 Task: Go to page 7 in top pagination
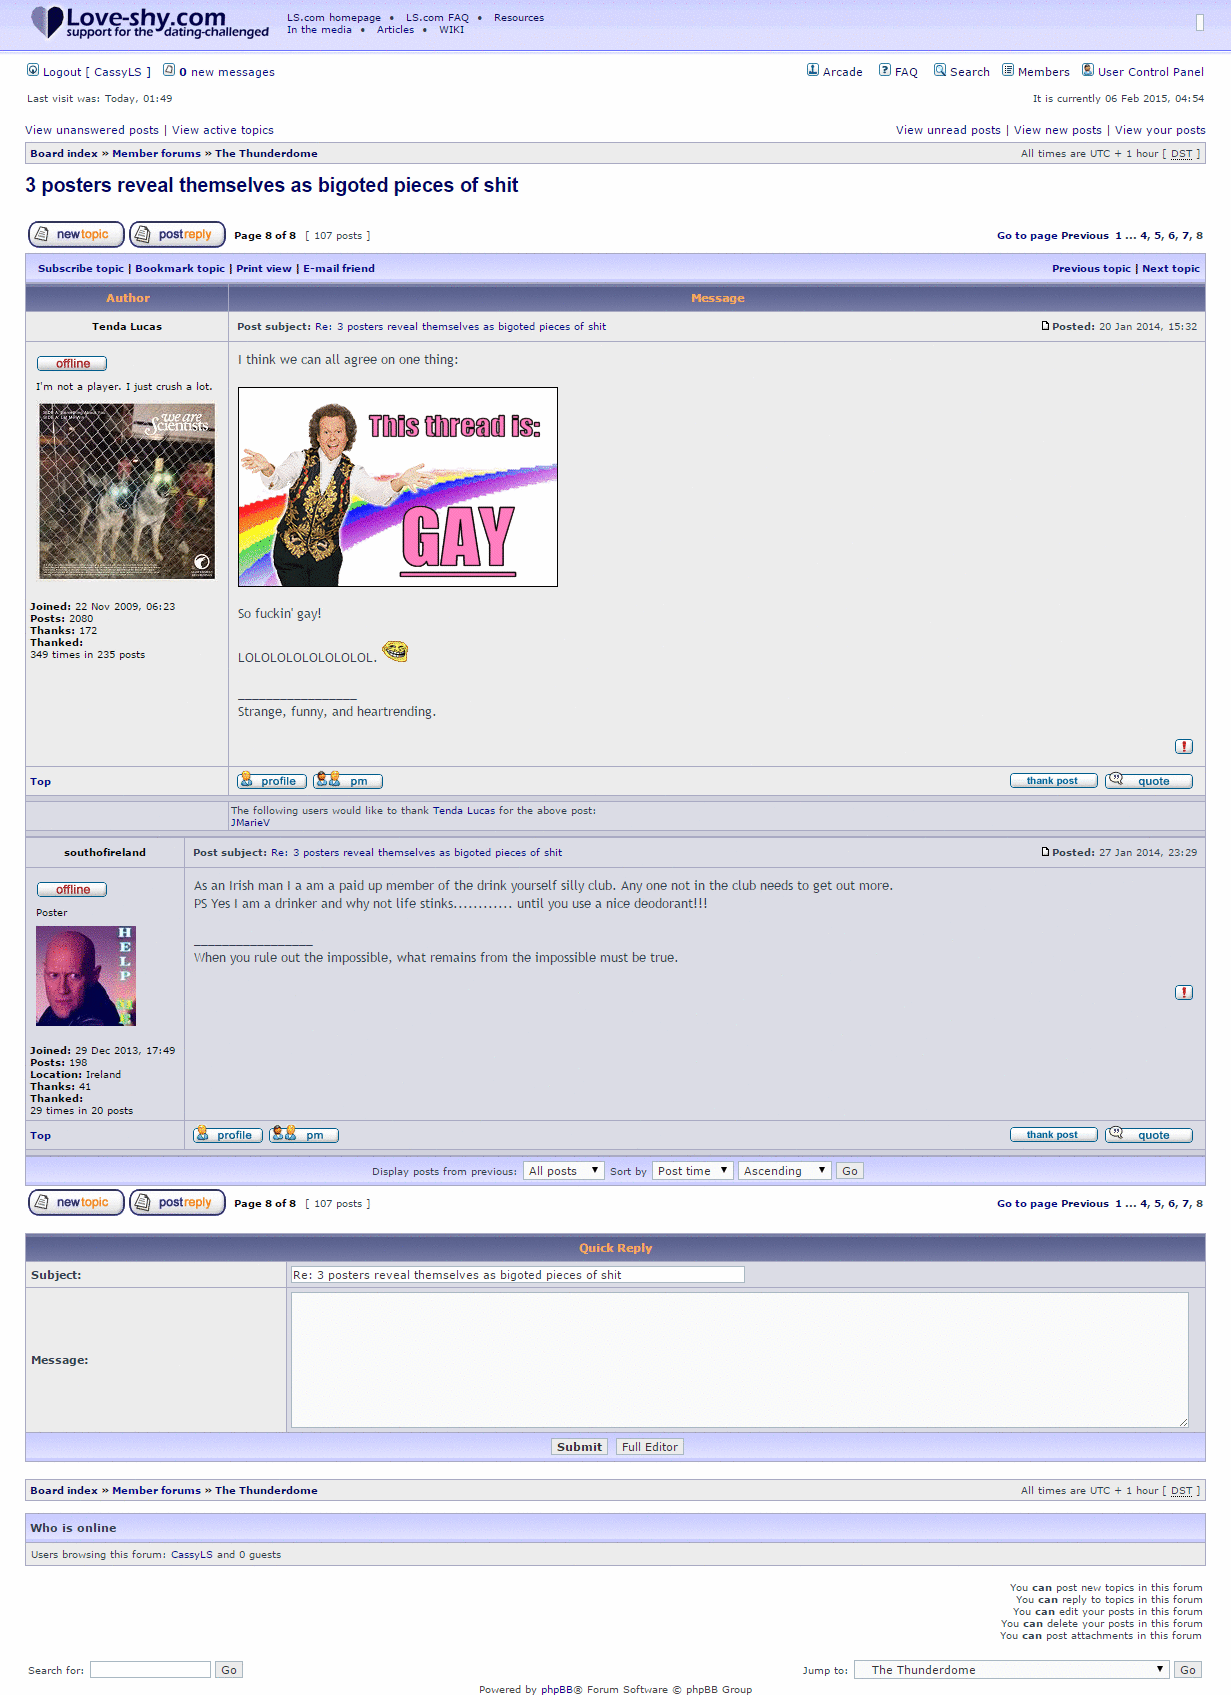coord(1186,236)
